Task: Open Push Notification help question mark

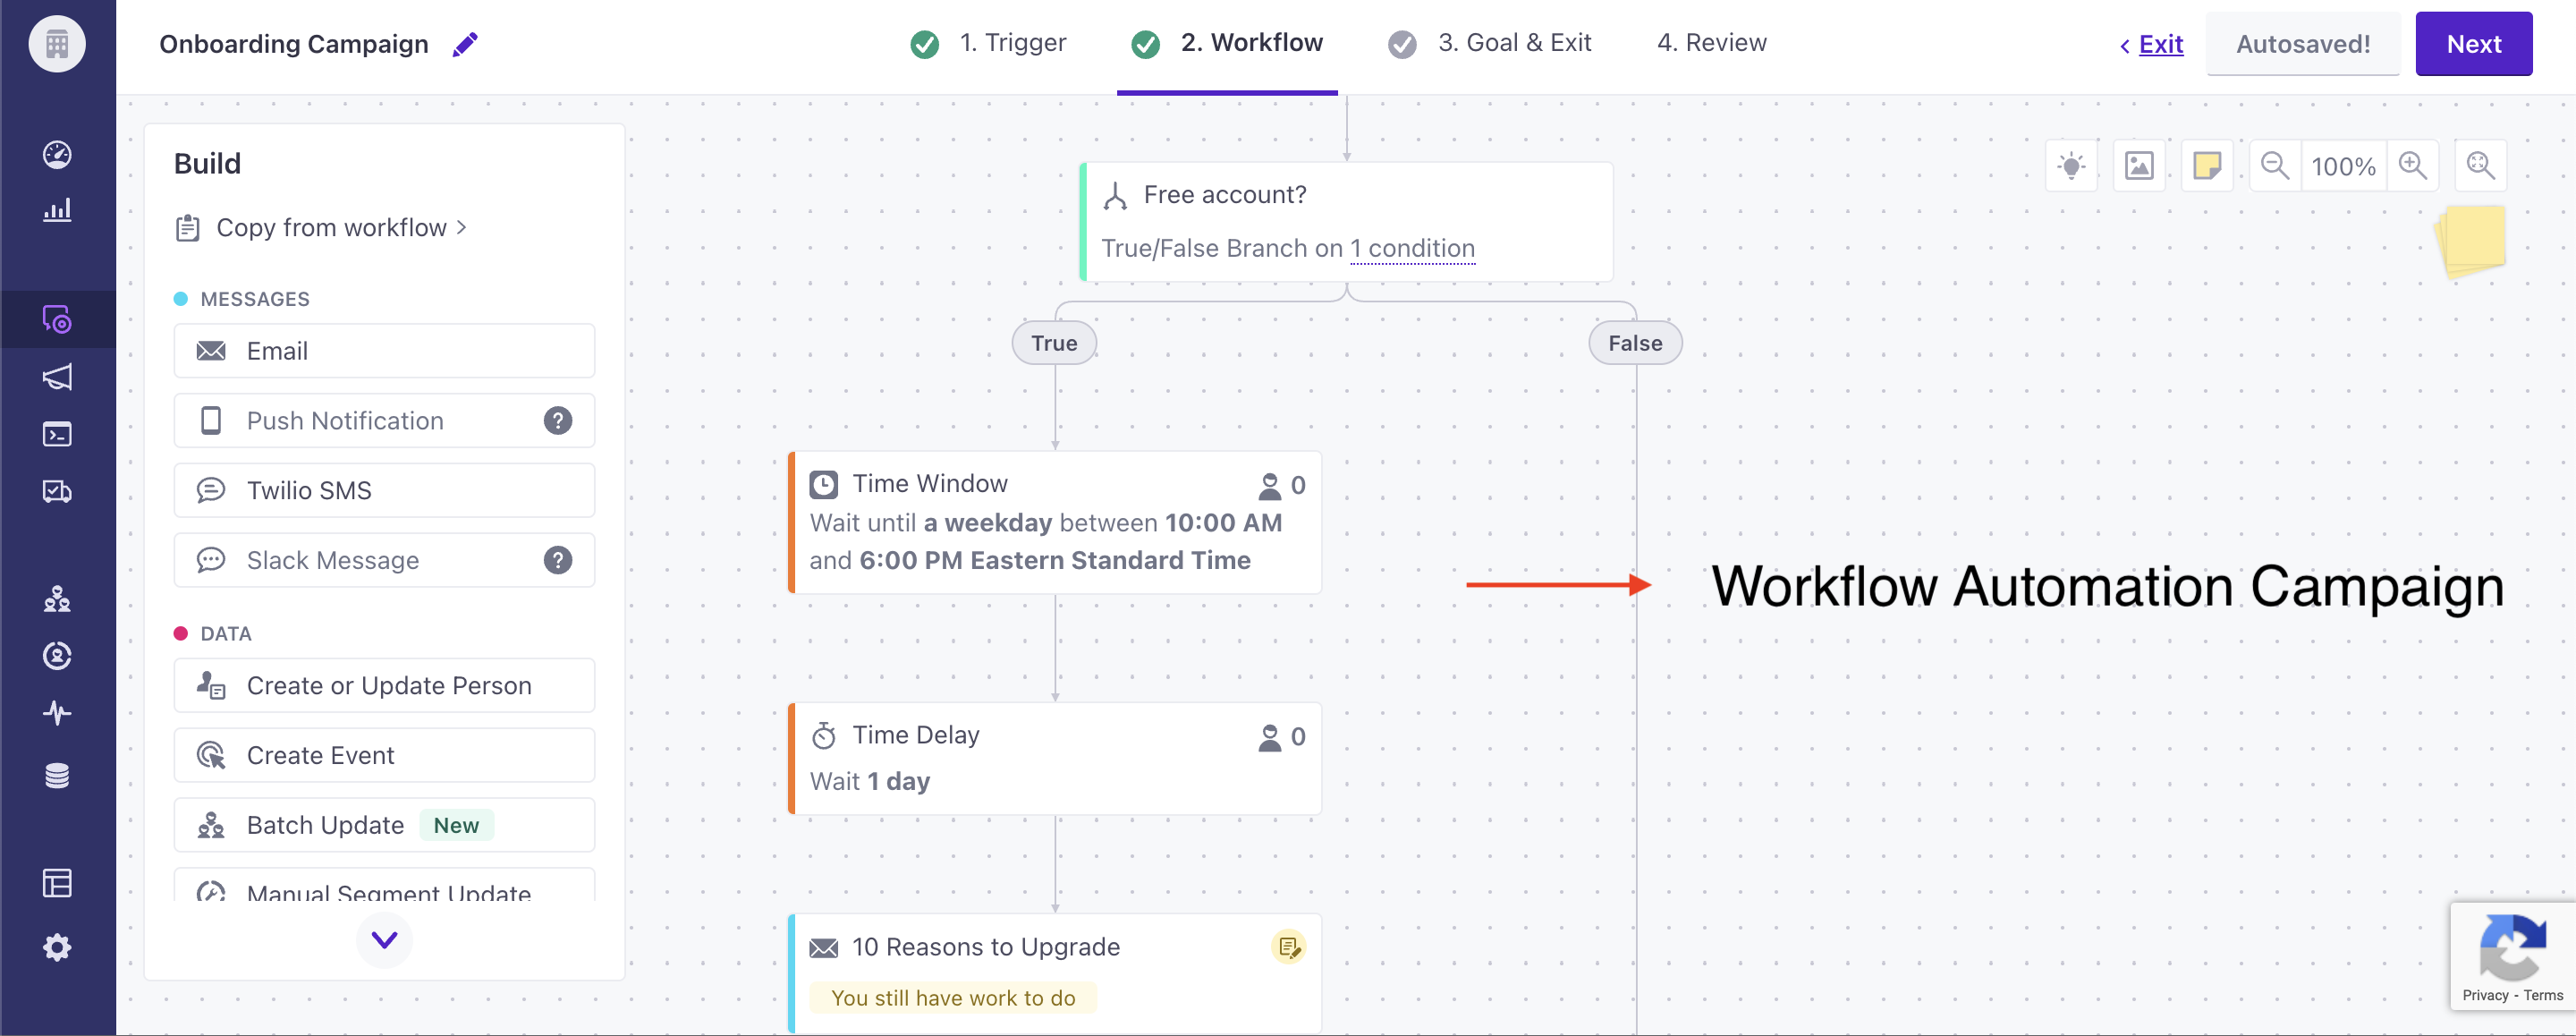Action: (558, 421)
